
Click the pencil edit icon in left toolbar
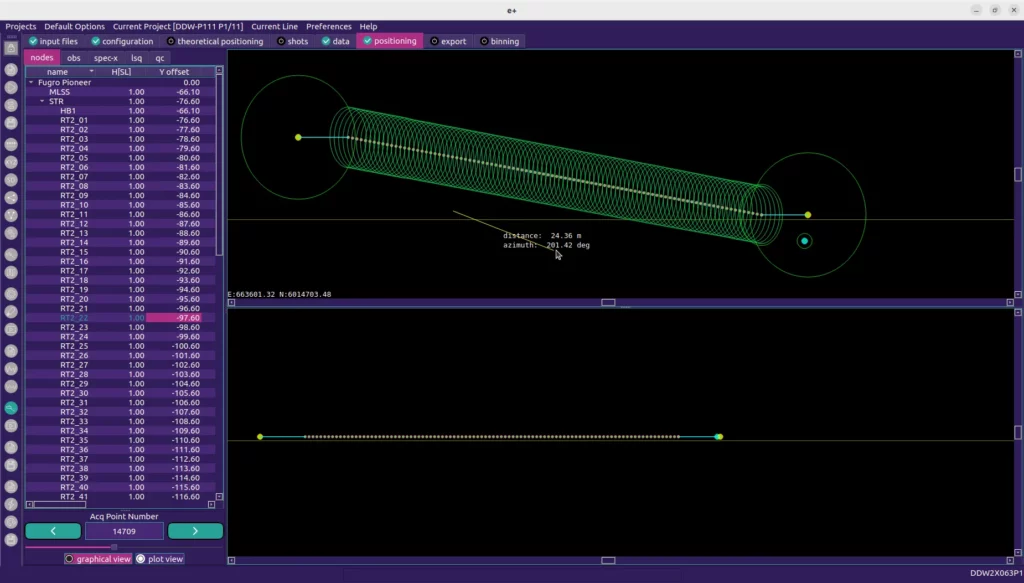(x=11, y=311)
